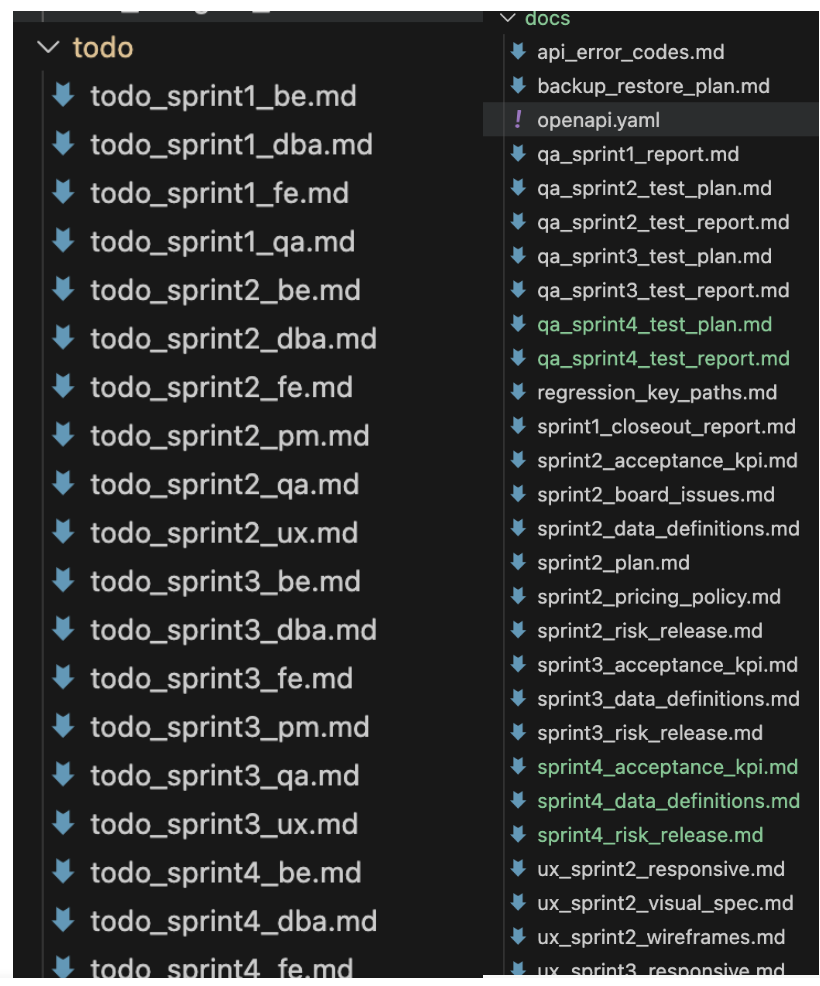Open backup_restore_plan.md document
The height and width of the screenshot is (986, 820).
pos(653,86)
